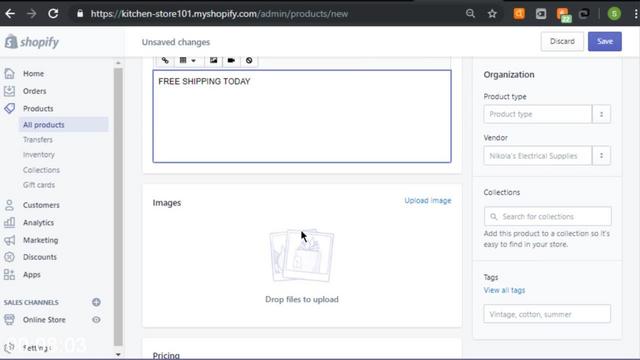
Task: Open Collections in the sidebar
Action: (x=41, y=170)
